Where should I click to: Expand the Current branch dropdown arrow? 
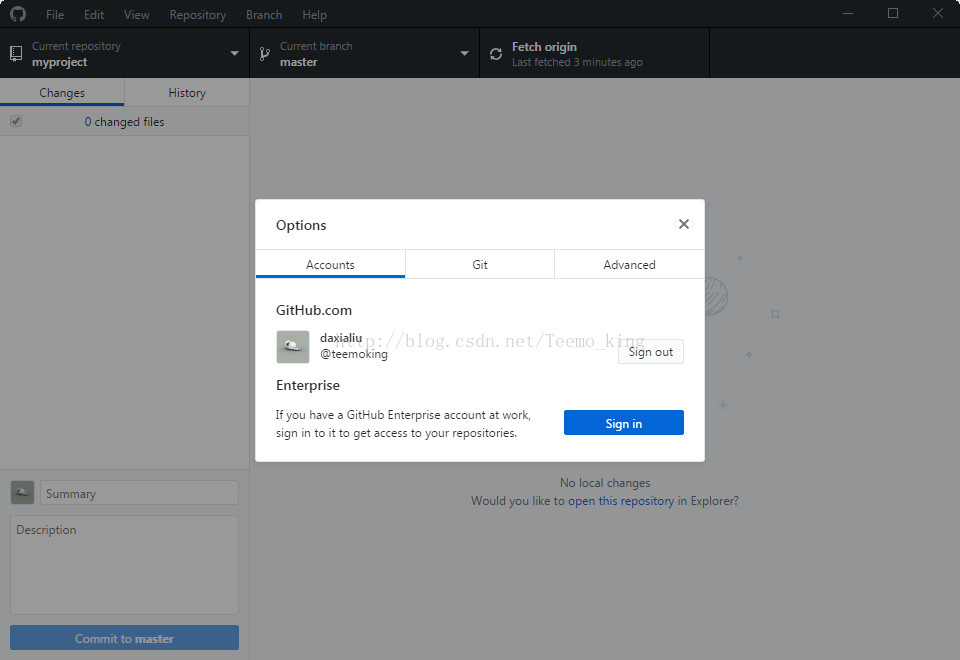[465, 53]
